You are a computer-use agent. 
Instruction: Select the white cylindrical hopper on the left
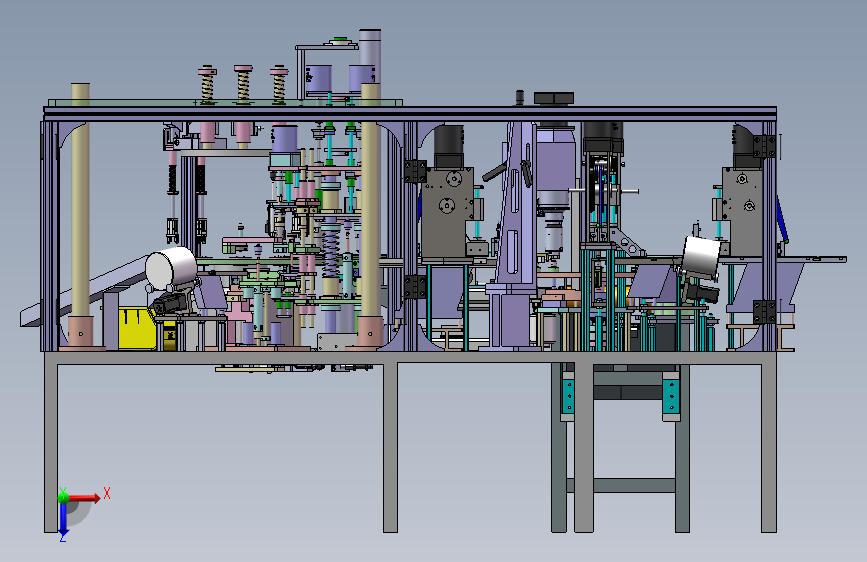point(171,268)
